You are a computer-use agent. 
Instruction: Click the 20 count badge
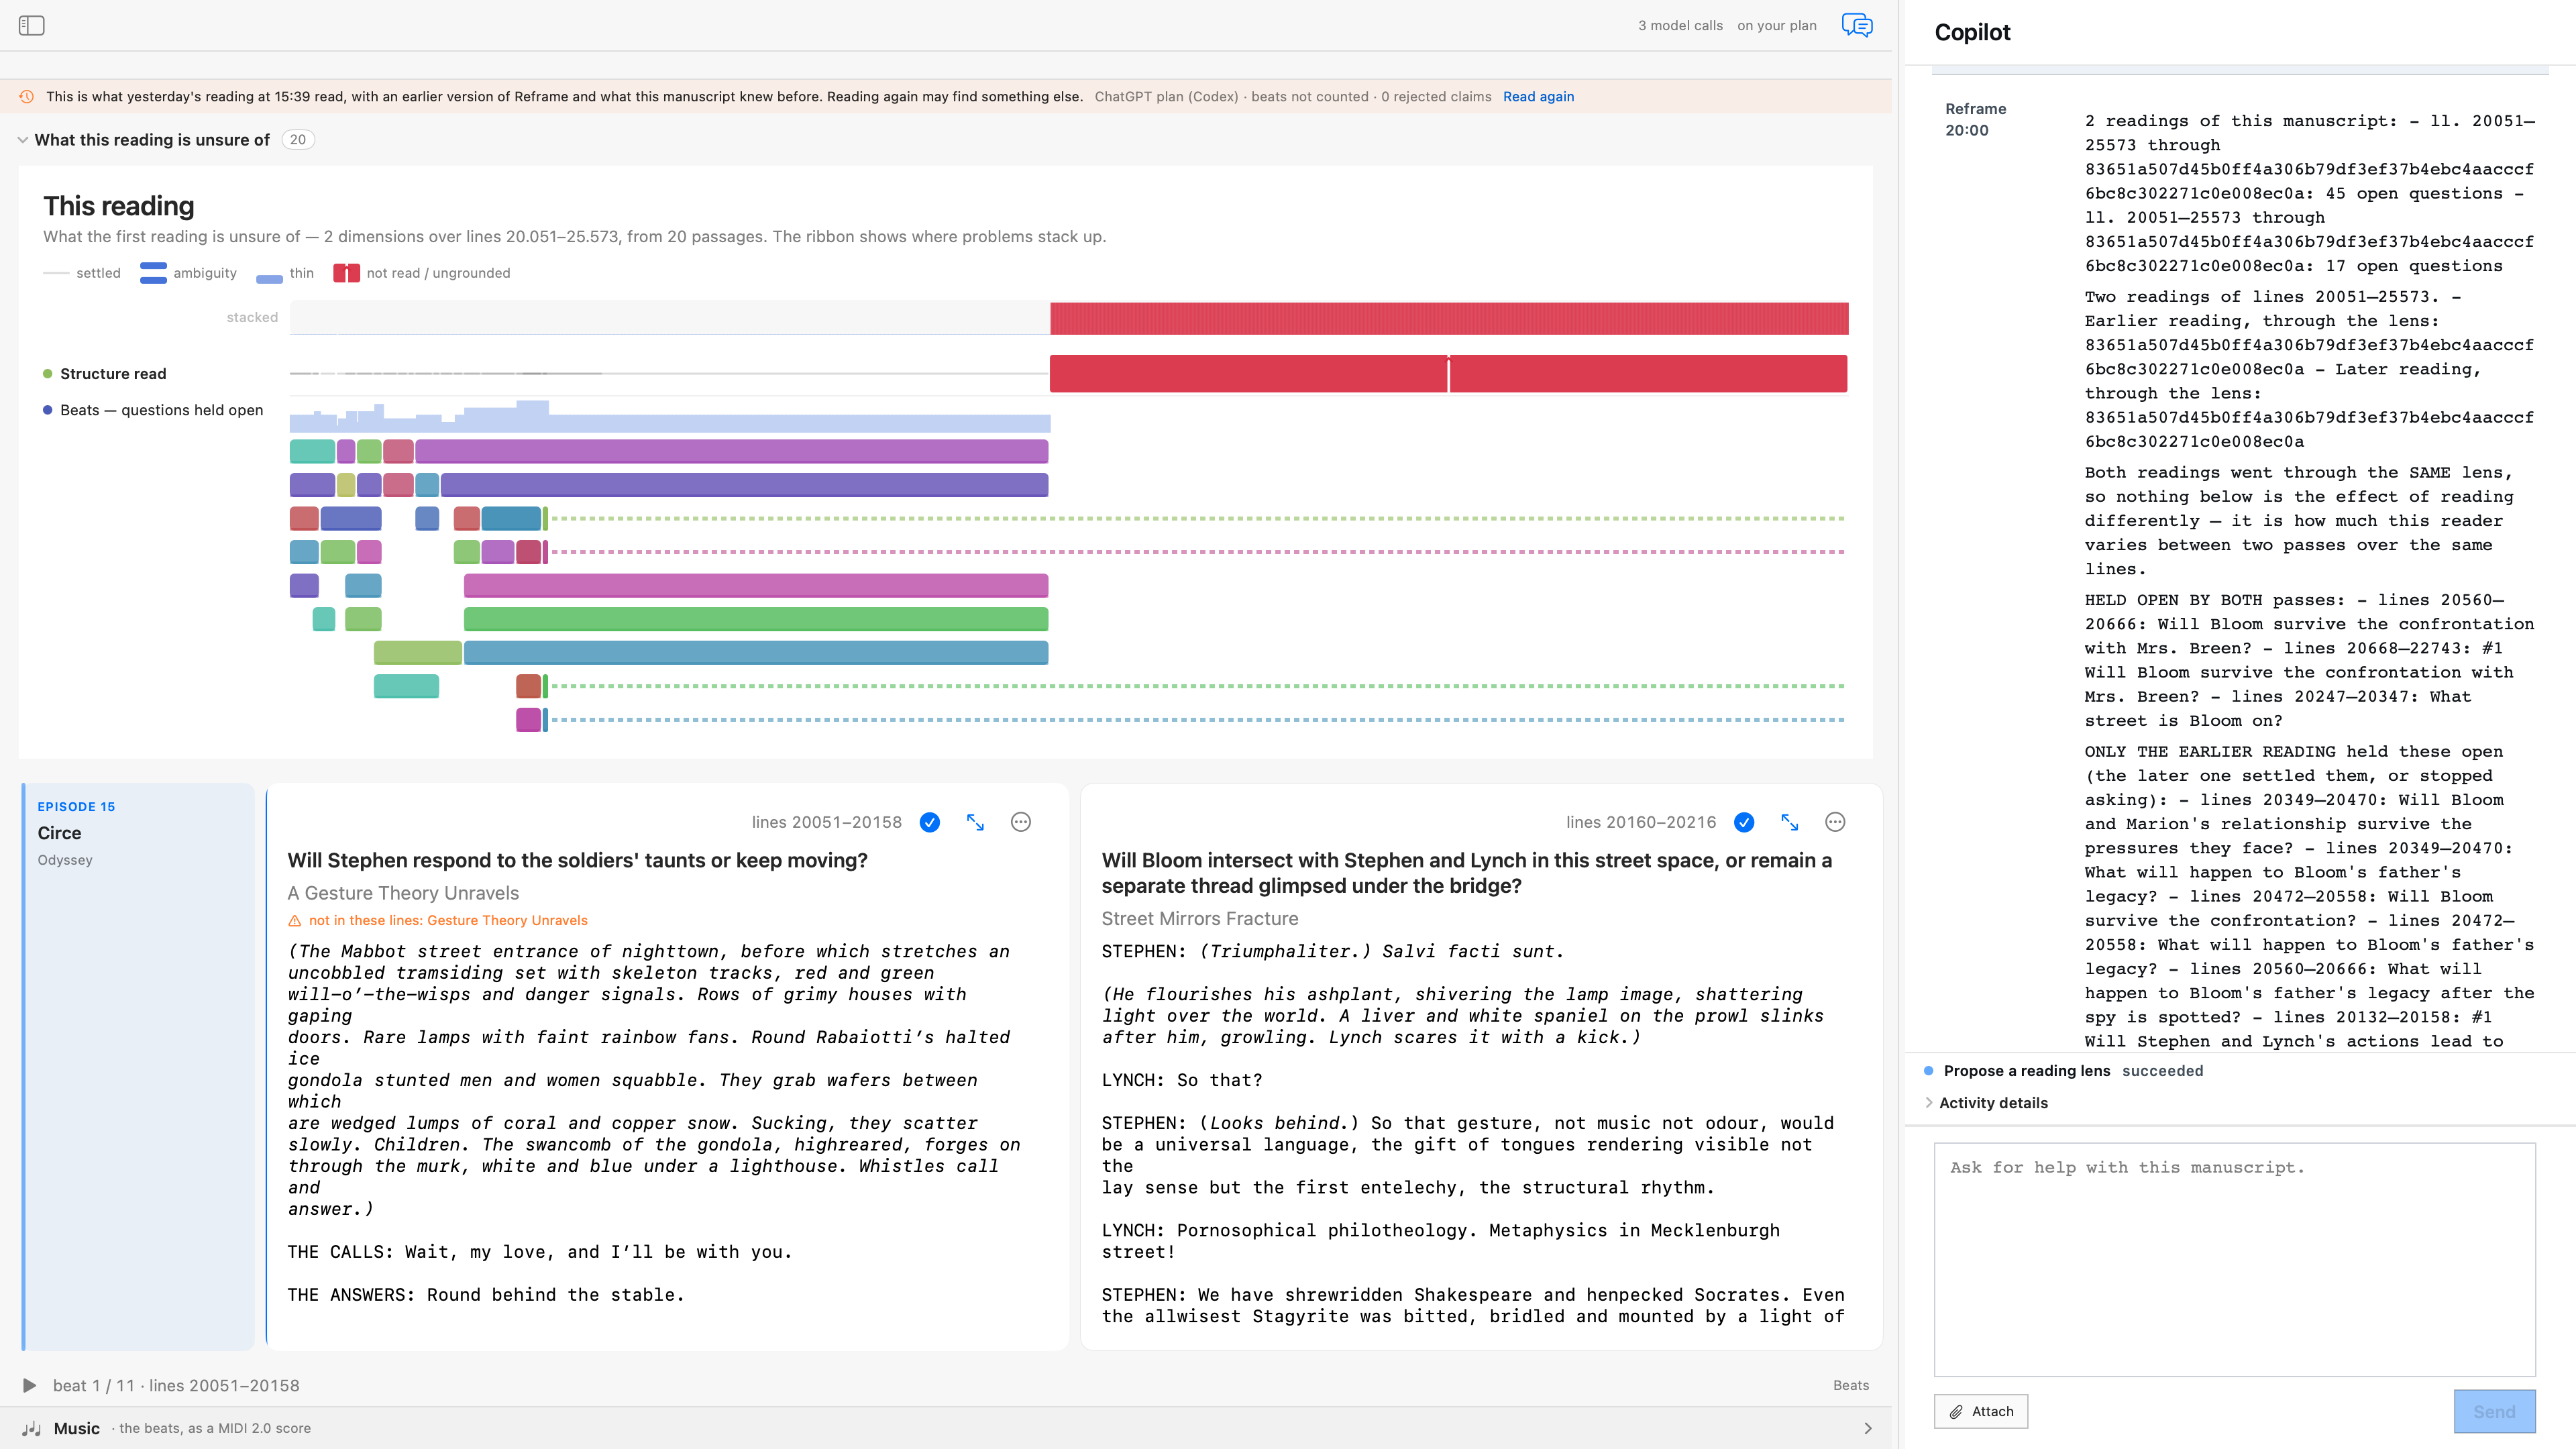click(298, 140)
